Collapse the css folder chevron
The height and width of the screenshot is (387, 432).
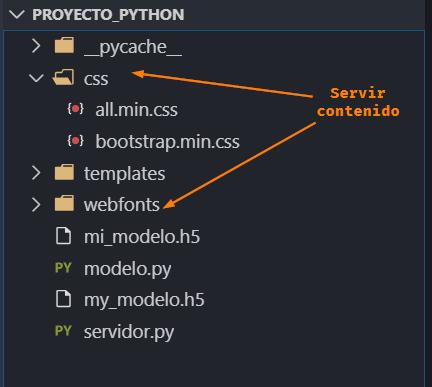tap(36, 78)
